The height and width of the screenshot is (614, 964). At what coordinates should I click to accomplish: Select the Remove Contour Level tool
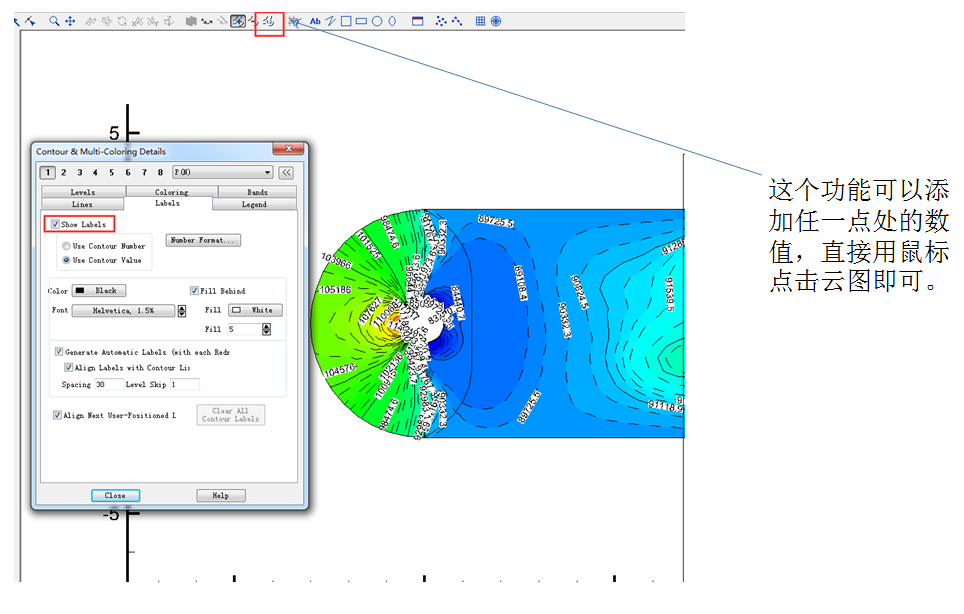[253, 21]
